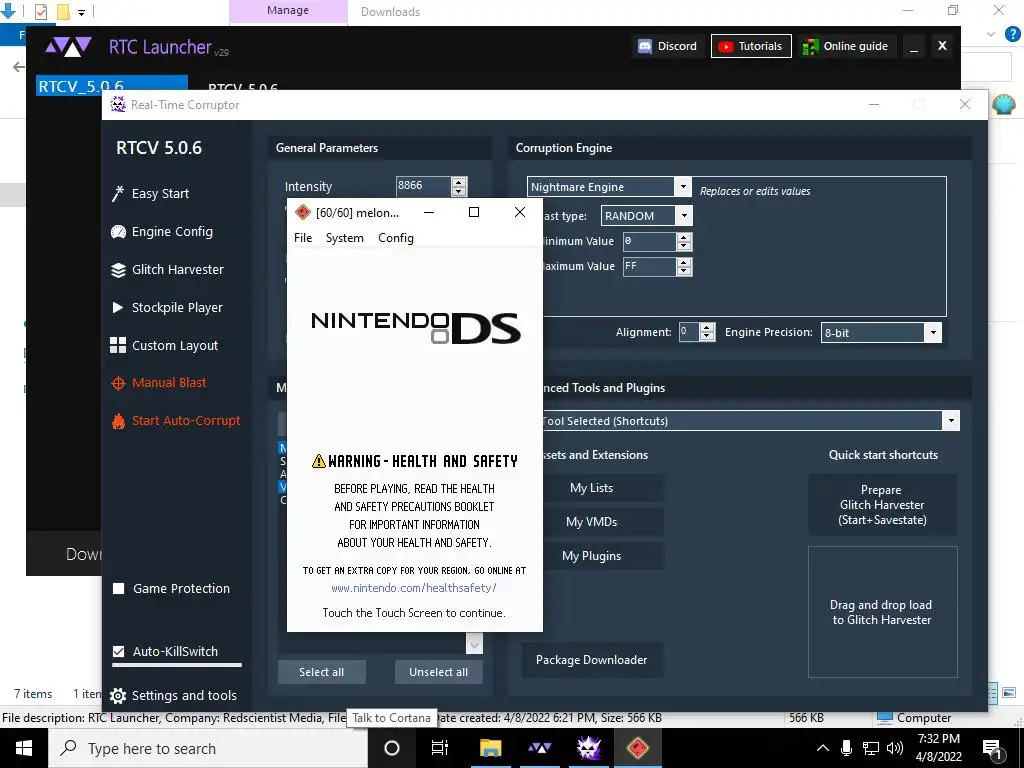1024x768 pixels.
Task: Click the Maximum Value stepper arrows
Action: 684,266
